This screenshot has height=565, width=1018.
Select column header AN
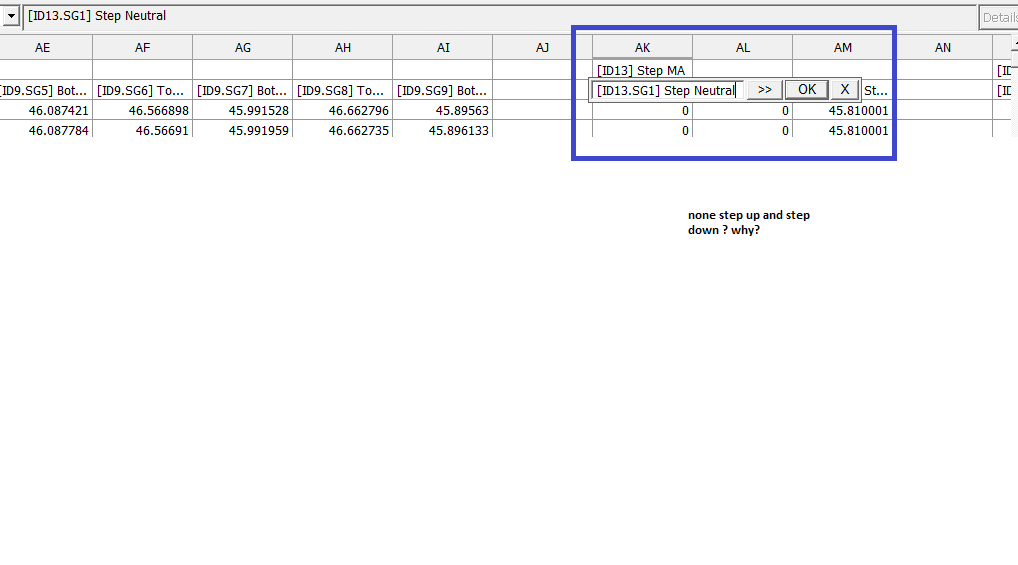(x=942, y=47)
